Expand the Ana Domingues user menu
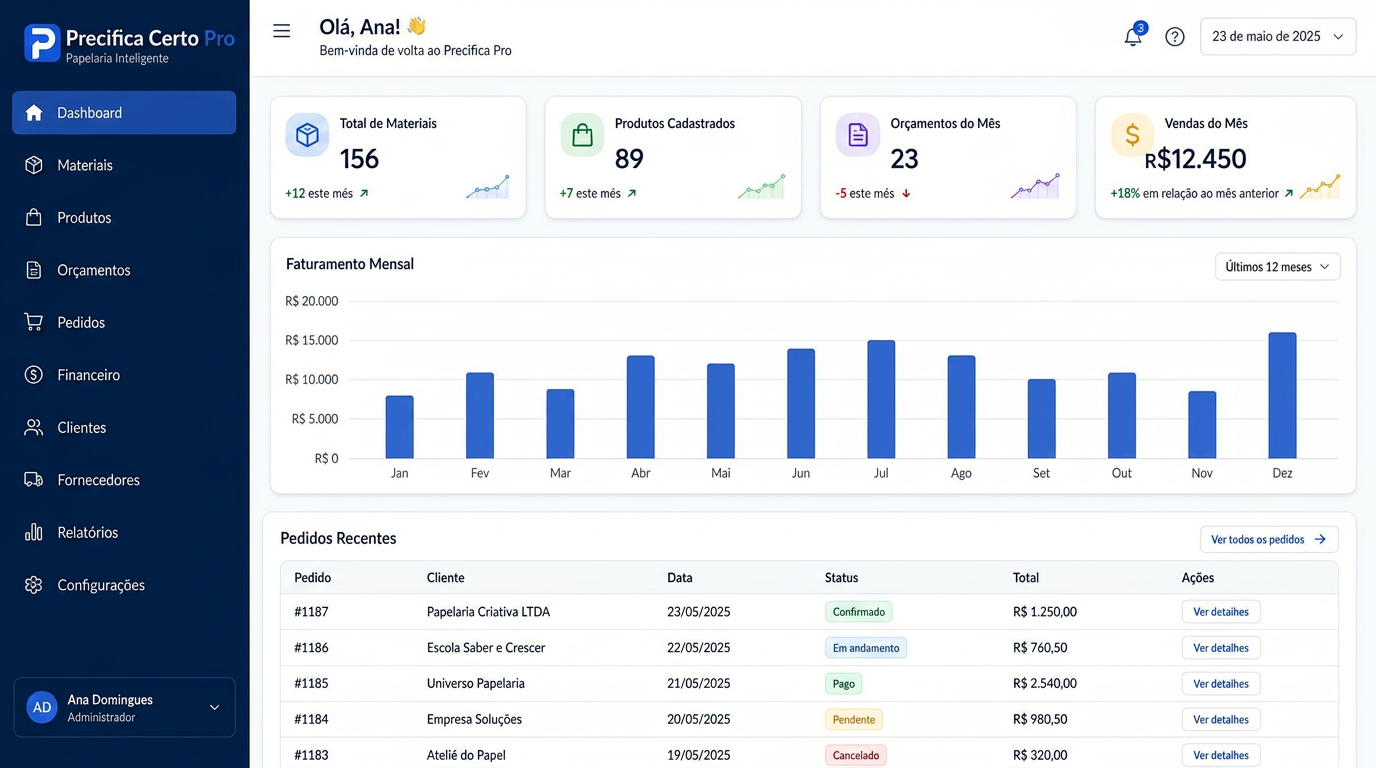The height and width of the screenshot is (768, 1376). tap(125, 707)
